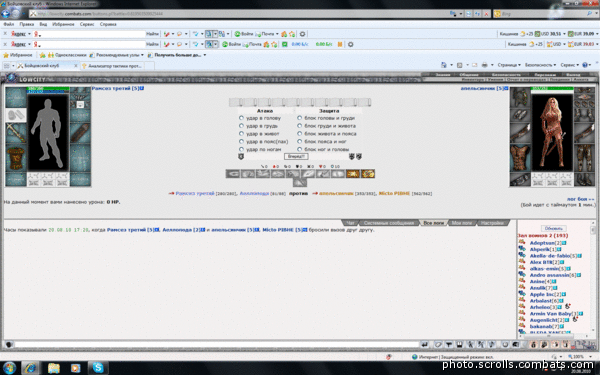Select attack 'удар в грудь' radio button
This screenshot has width=600, height=375.
(x=241, y=126)
